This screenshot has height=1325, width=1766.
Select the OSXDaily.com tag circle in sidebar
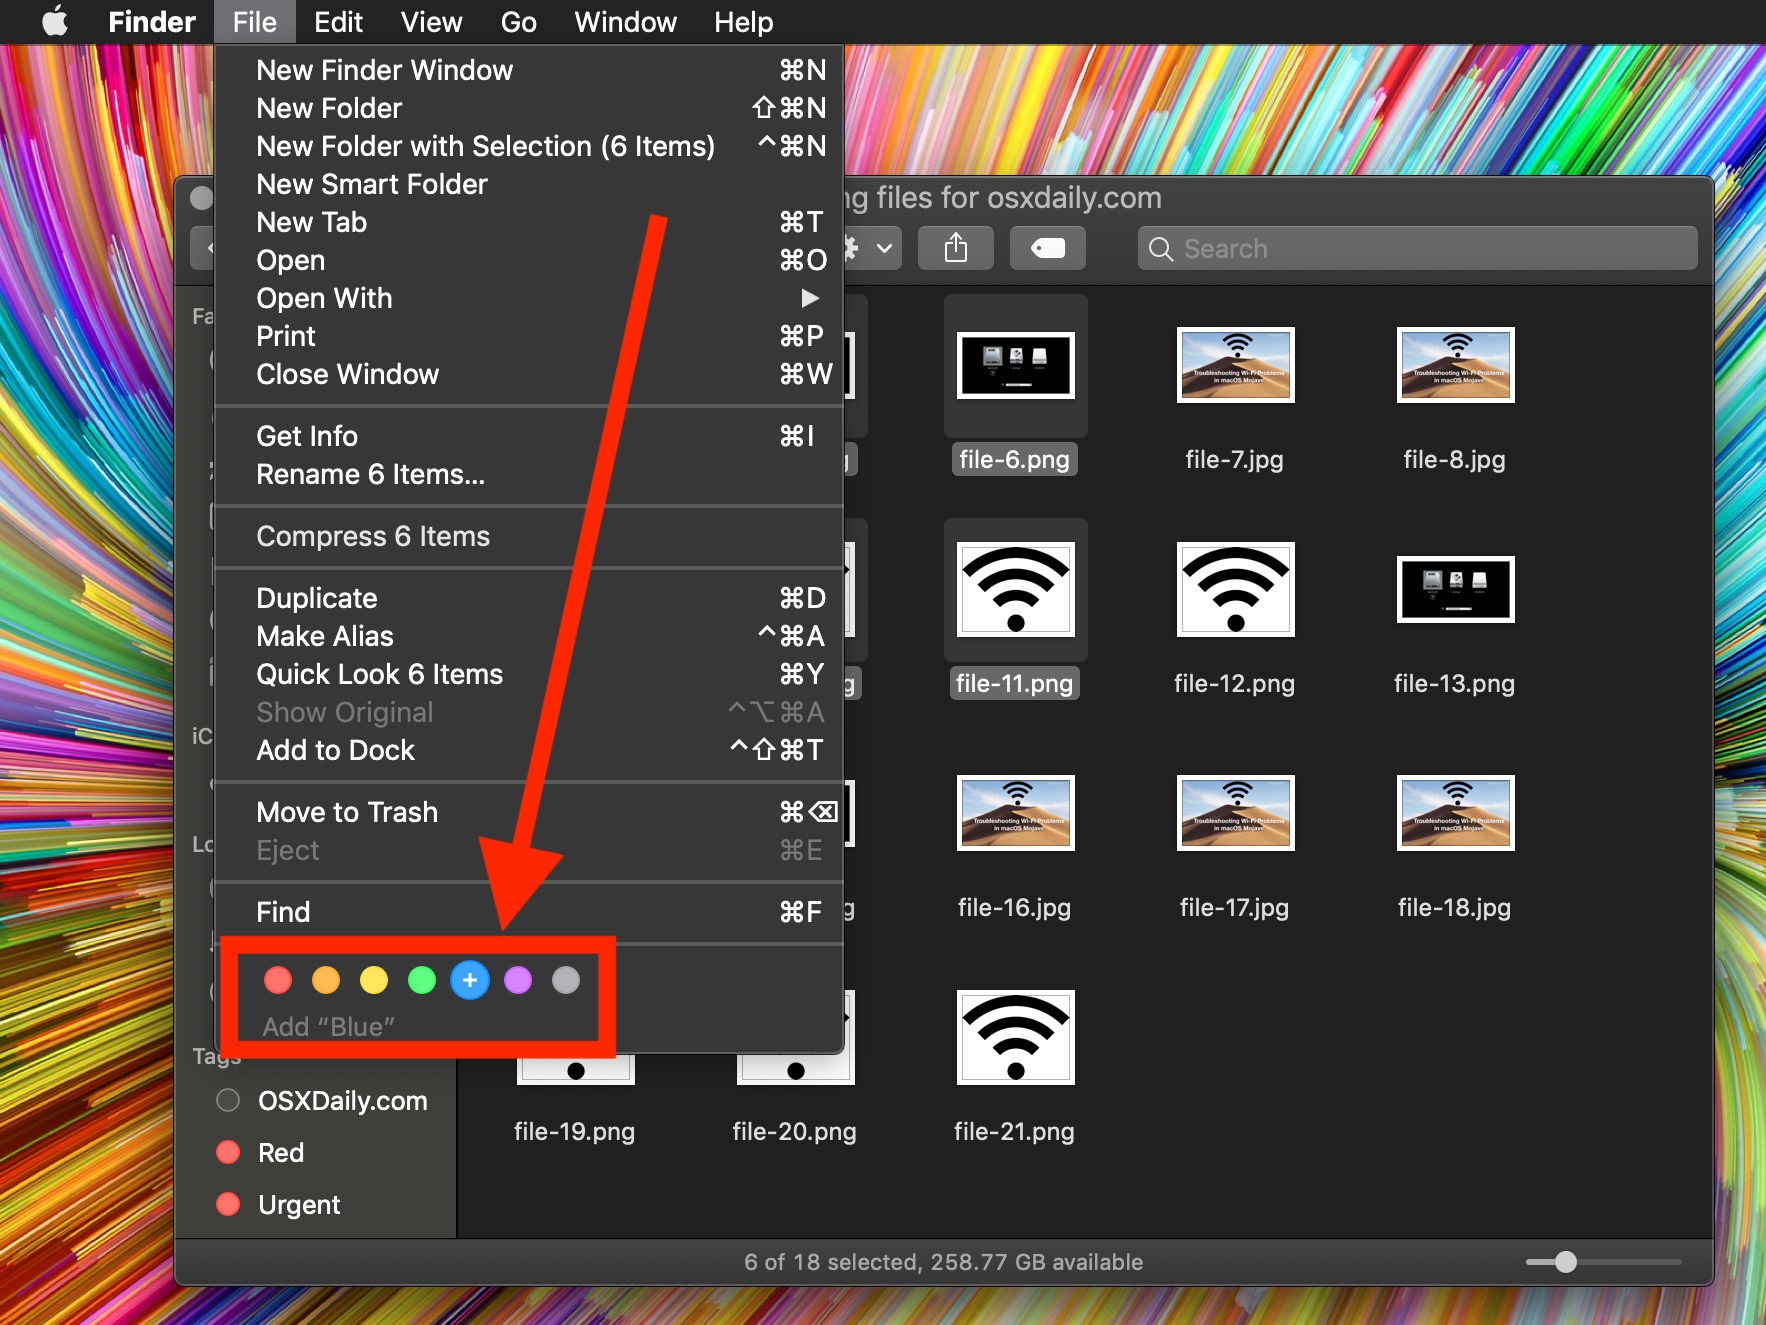click(228, 1100)
